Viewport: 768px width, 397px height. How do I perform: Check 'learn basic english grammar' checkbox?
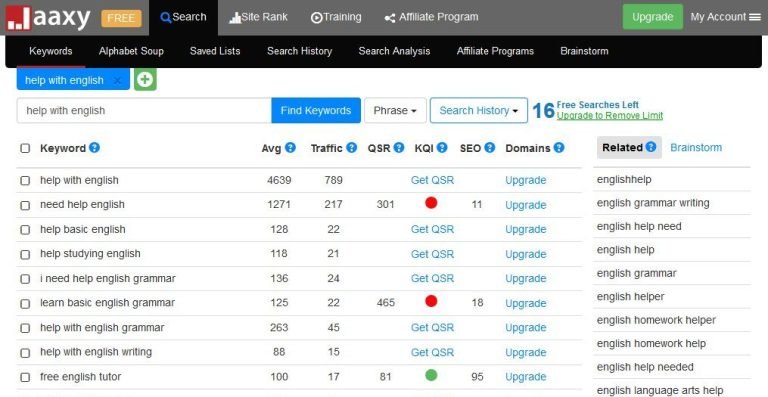(25, 304)
